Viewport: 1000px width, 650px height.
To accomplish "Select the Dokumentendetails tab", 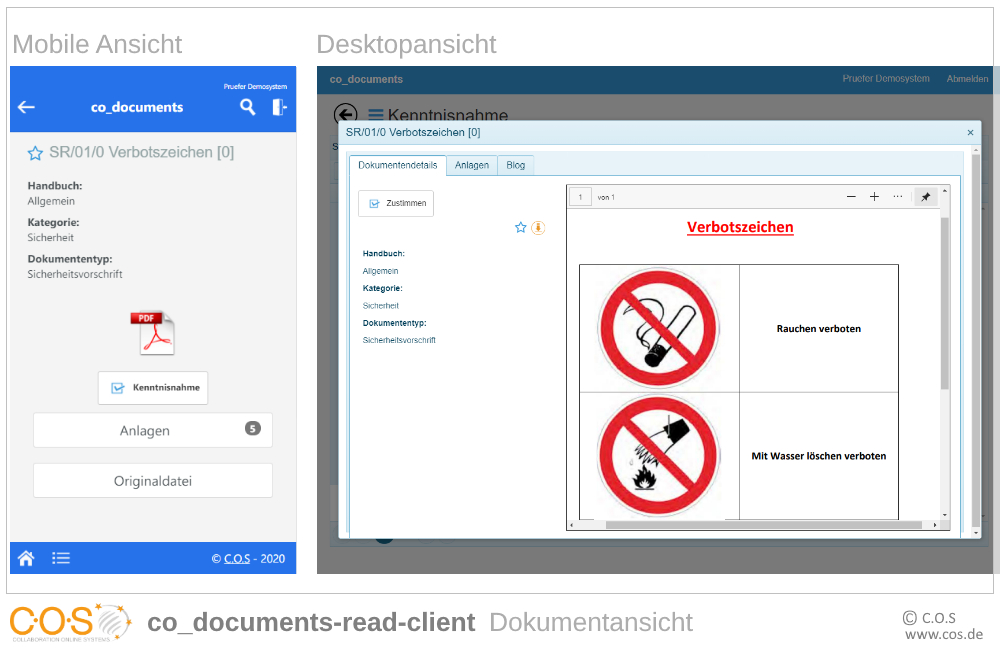I will 398,165.
